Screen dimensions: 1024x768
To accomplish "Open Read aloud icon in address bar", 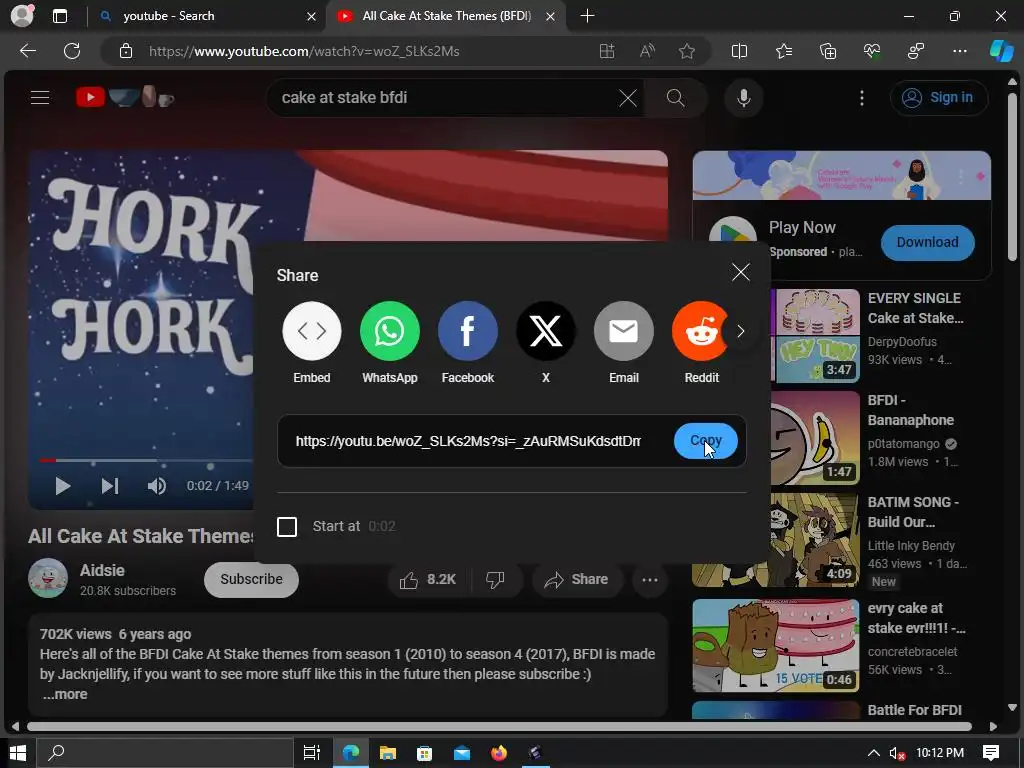I will tap(647, 51).
